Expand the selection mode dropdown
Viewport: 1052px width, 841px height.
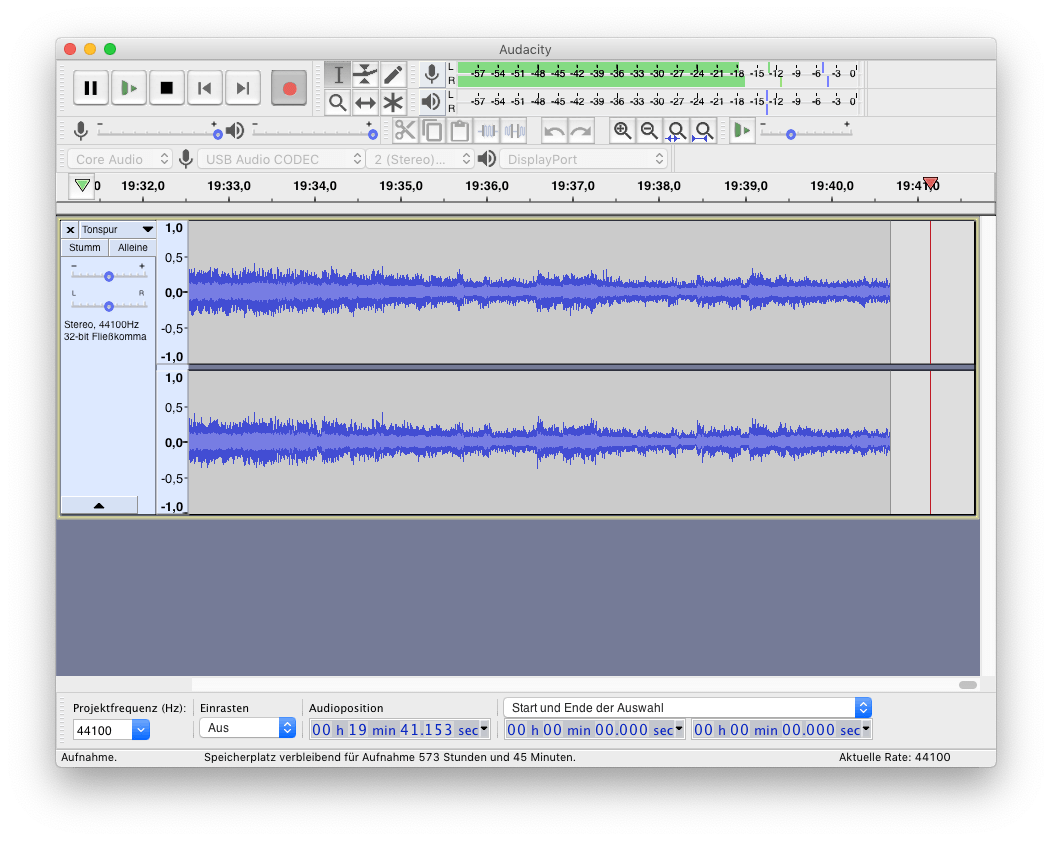[863, 708]
